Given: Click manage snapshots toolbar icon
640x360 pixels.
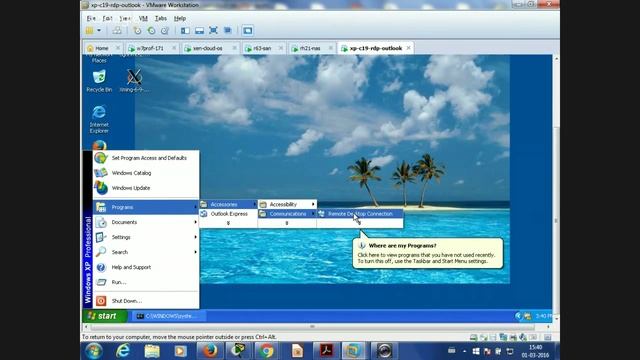Looking at the screenshot, I should tap(165, 31).
